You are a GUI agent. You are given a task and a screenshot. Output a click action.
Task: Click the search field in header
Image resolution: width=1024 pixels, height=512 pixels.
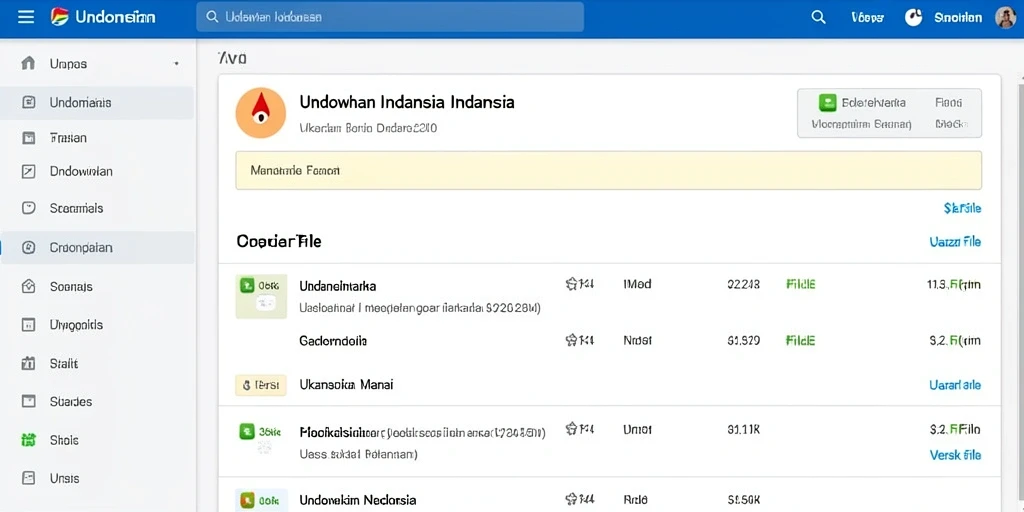(390, 17)
